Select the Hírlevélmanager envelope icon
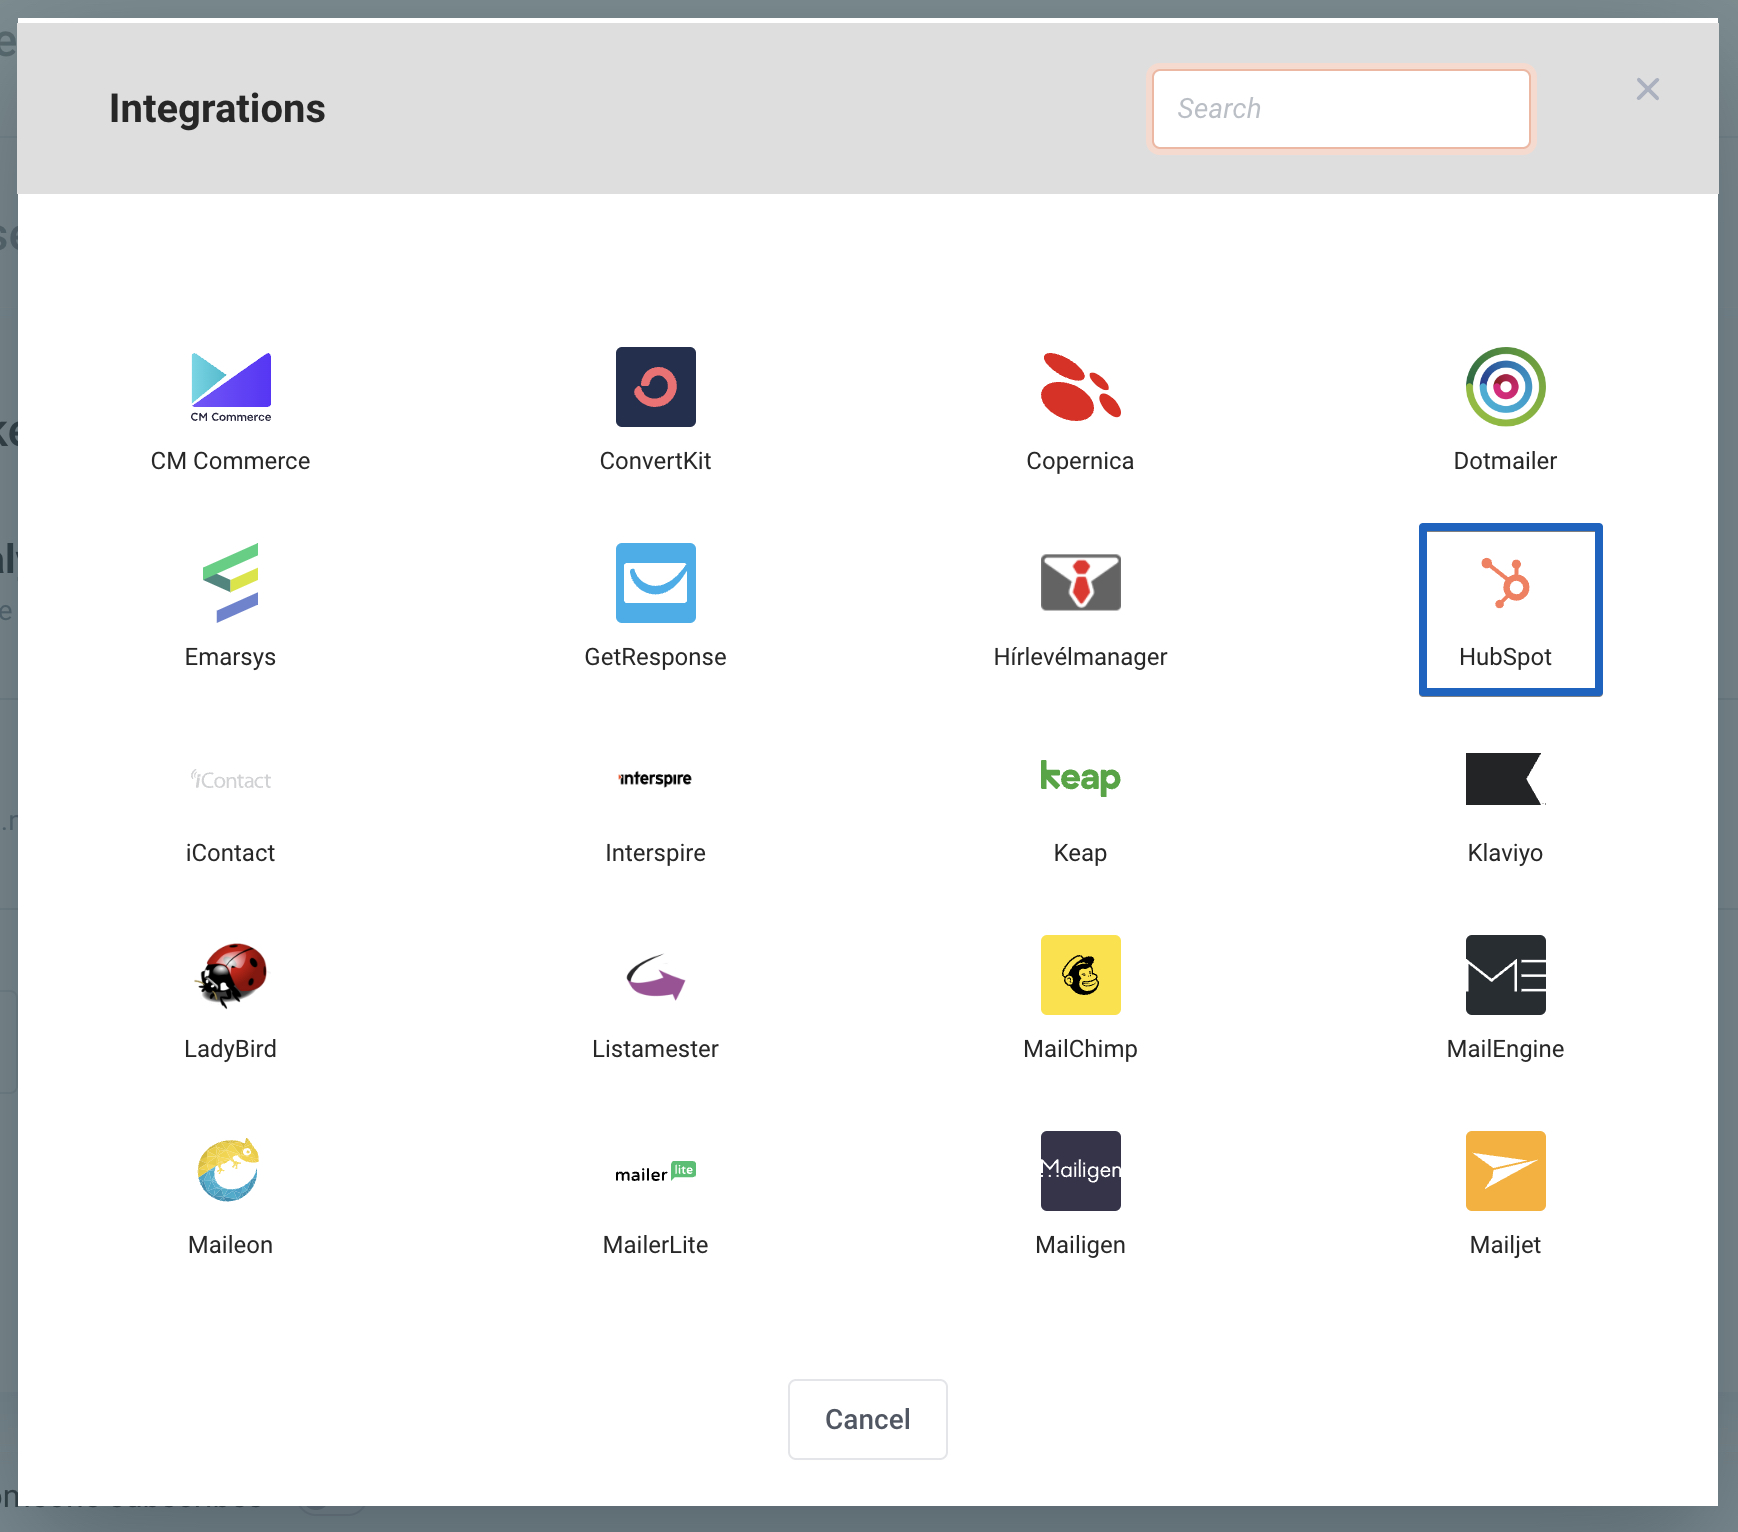Screen dimensions: 1738x1532 1081,582
